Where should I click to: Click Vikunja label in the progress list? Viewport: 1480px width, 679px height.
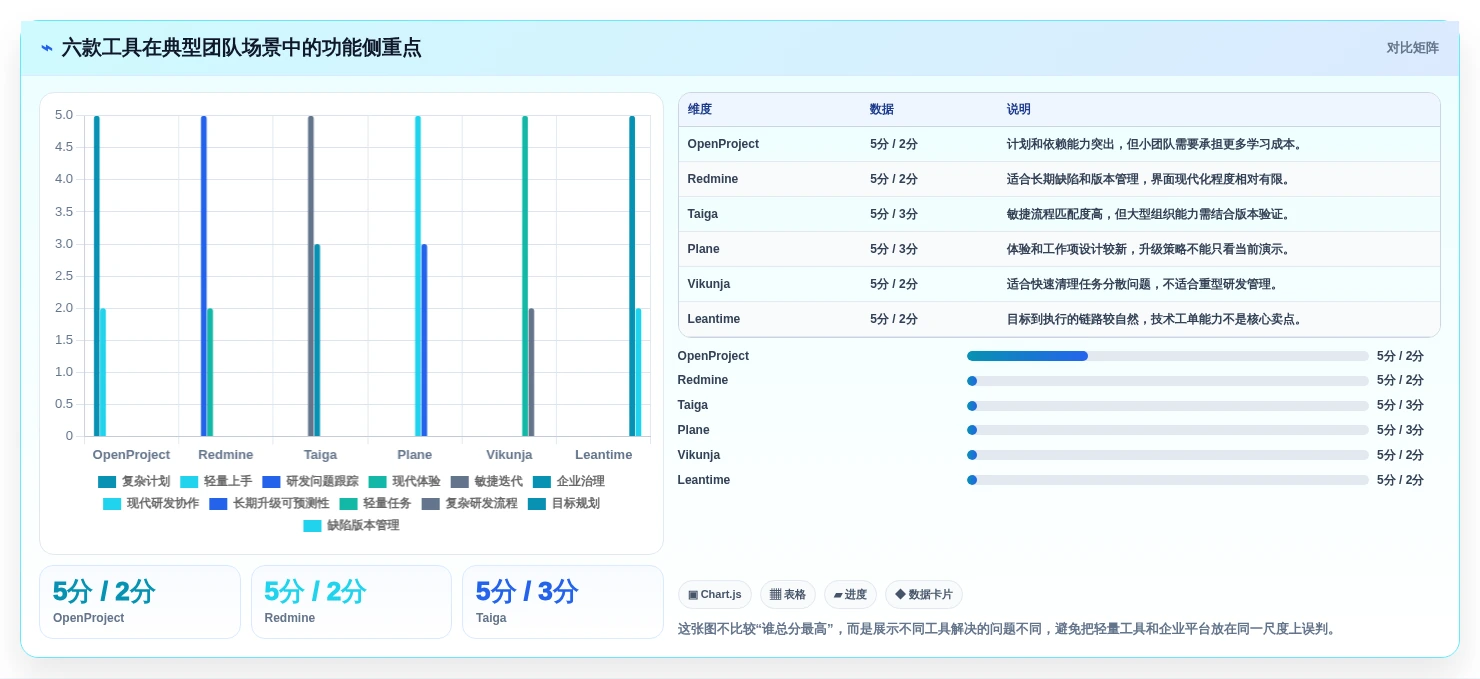click(x=698, y=455)
